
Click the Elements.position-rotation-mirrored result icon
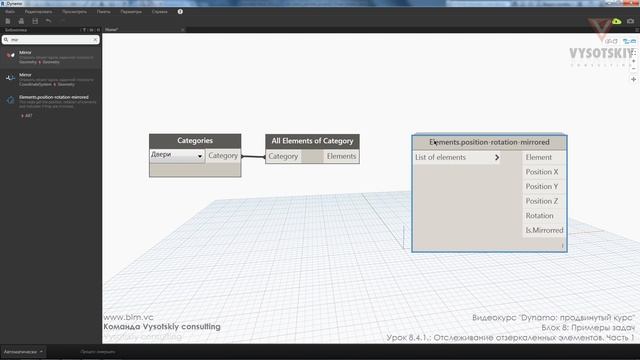(x=10, y=100)
